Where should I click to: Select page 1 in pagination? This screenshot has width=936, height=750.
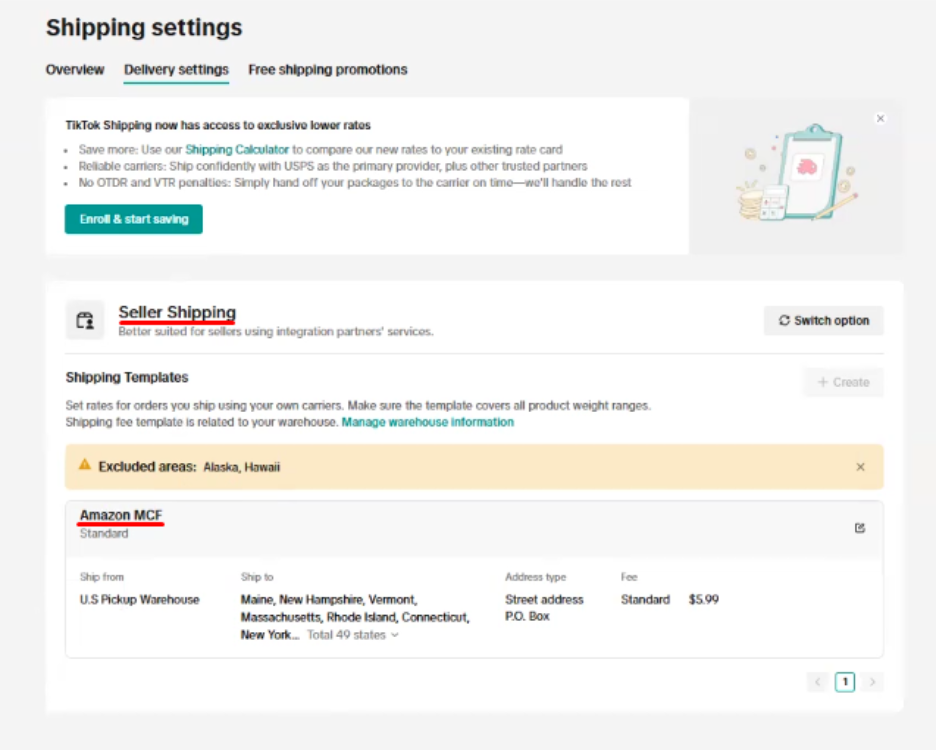pyautogui.click(x=845, y=682)
